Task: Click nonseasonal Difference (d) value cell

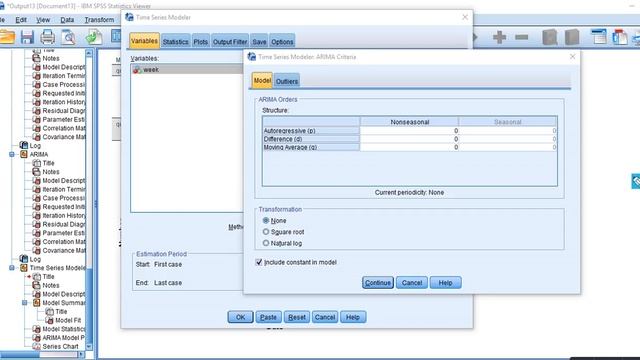Action: click(409, 139)
